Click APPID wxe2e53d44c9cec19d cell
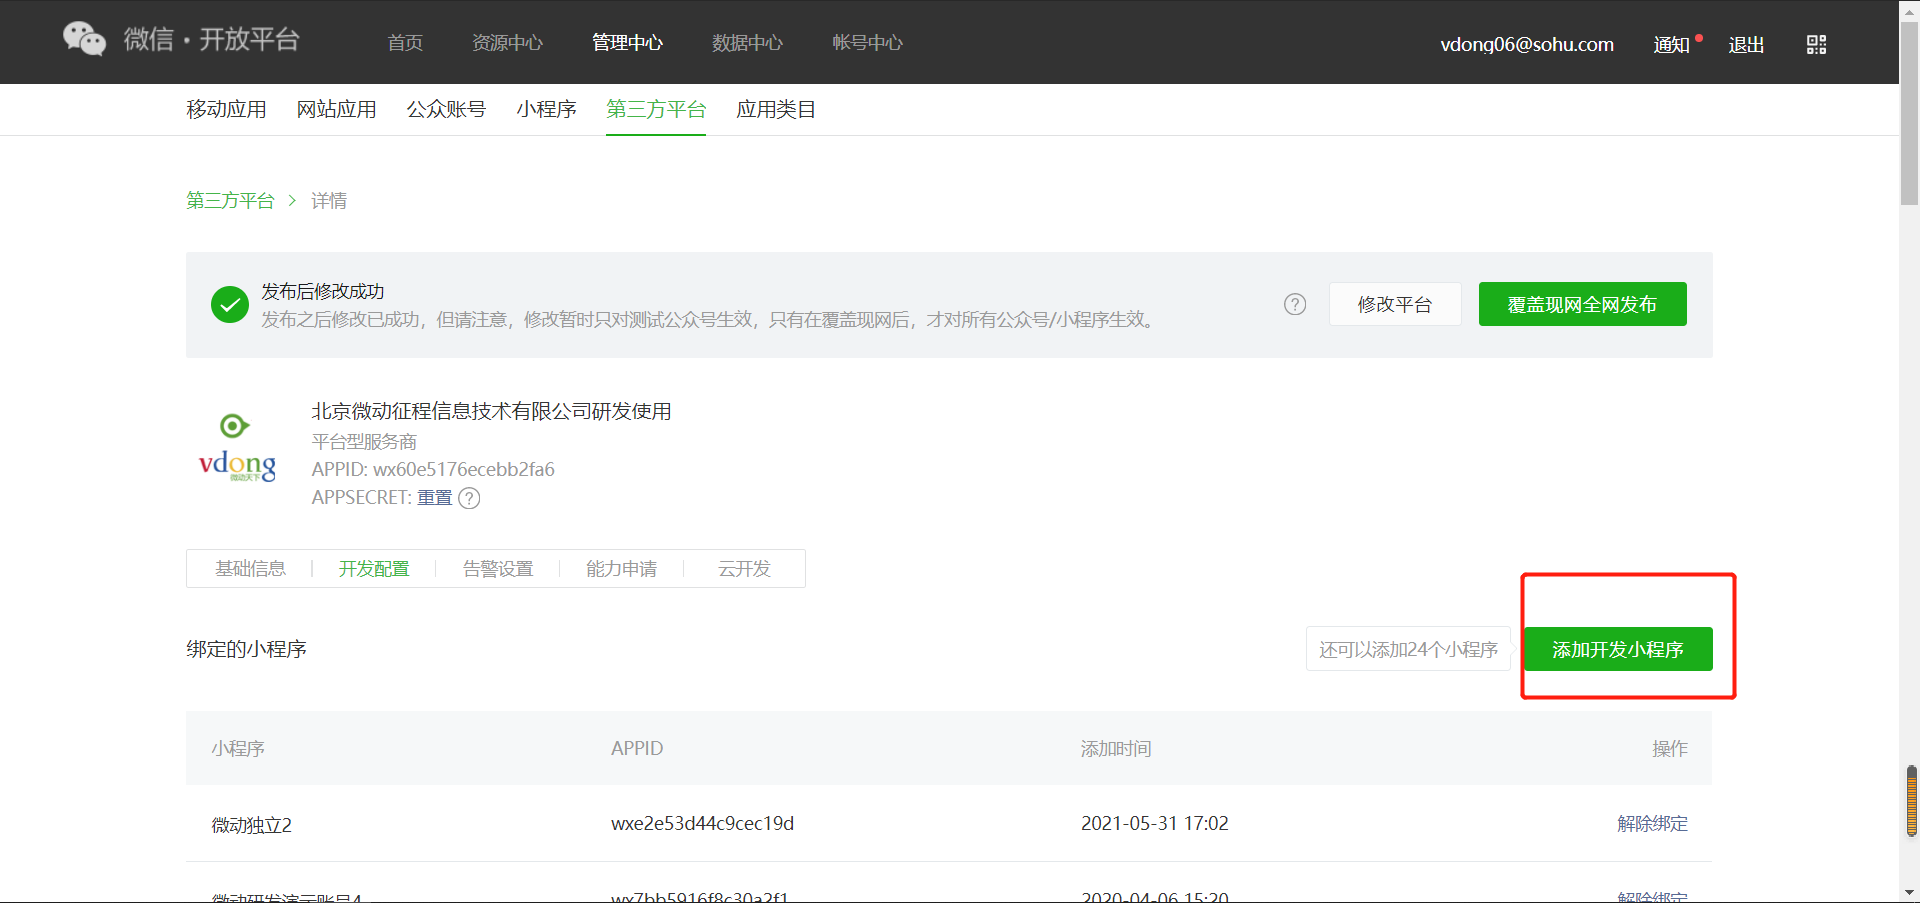Screen dimensions: 1920x903 tap(702, 823)
